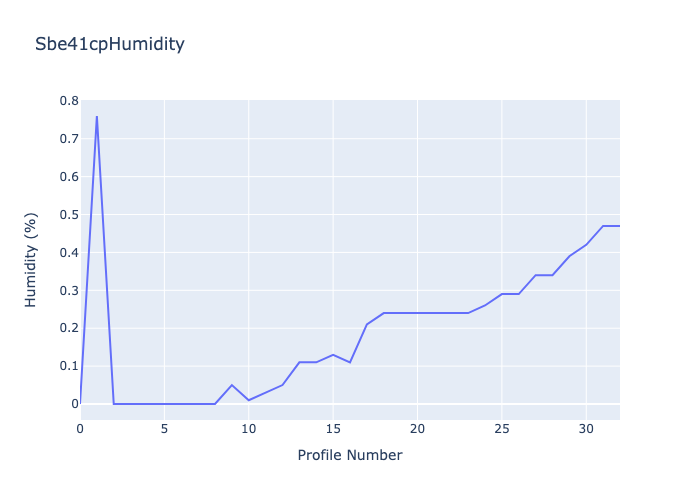Click the y-axis tick label 0.6
The image size is (700, 500).
68,177
